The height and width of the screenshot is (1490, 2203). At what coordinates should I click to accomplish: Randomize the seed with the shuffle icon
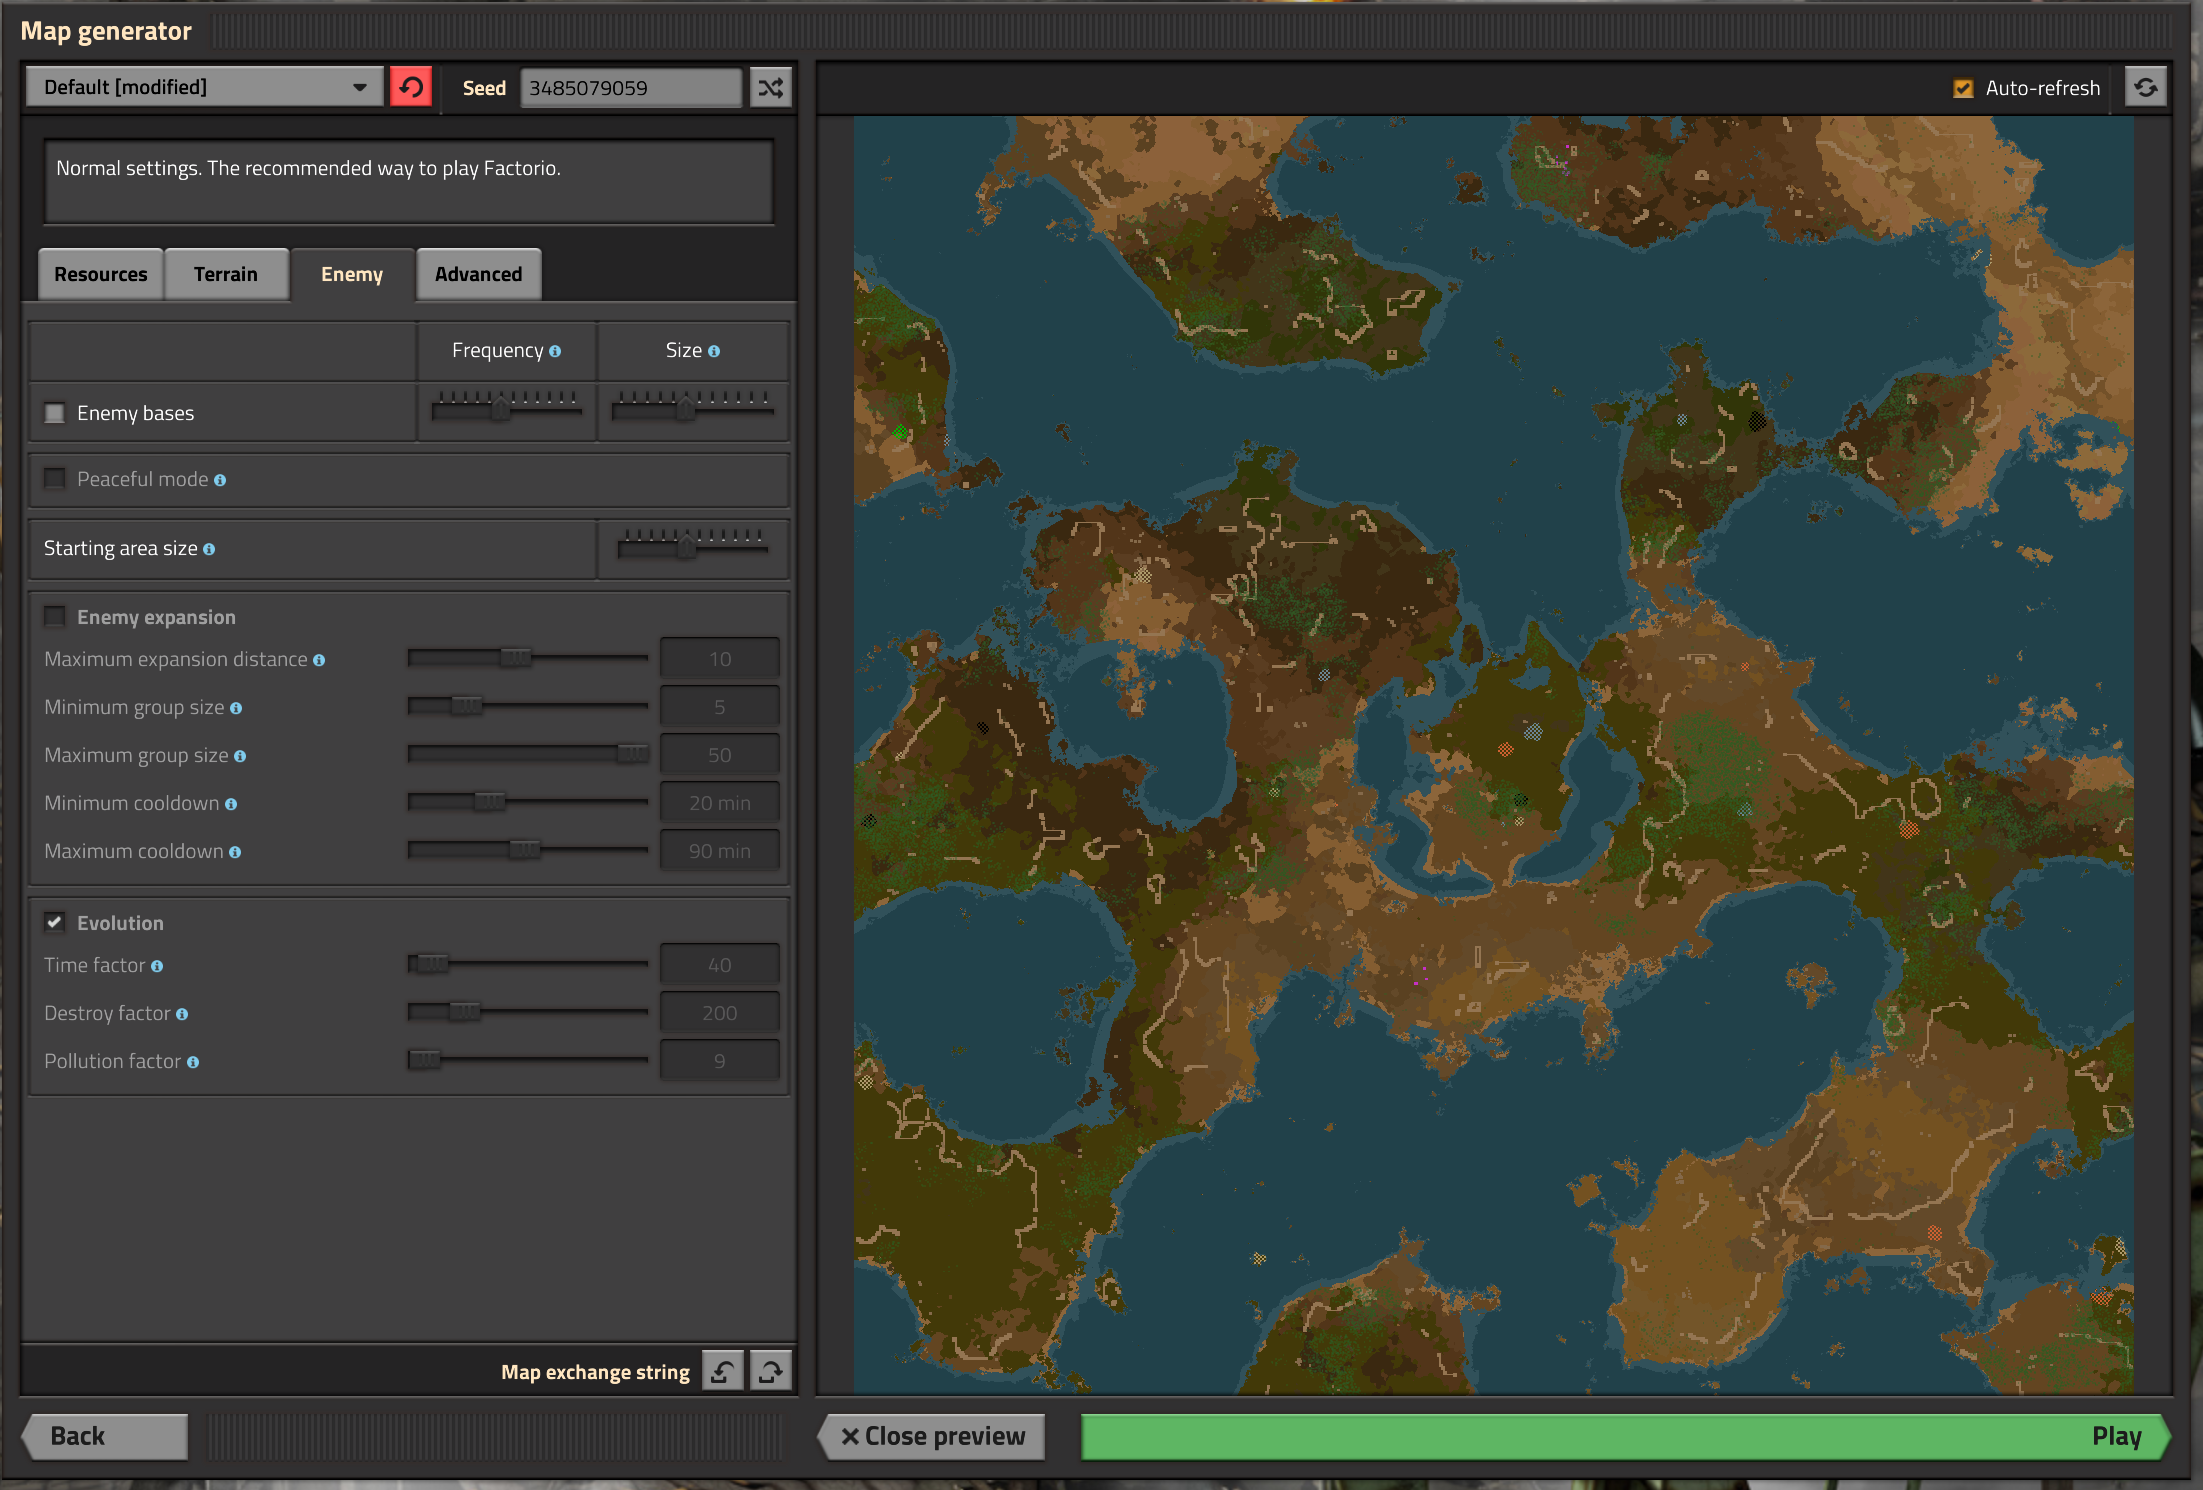[771, 87]
